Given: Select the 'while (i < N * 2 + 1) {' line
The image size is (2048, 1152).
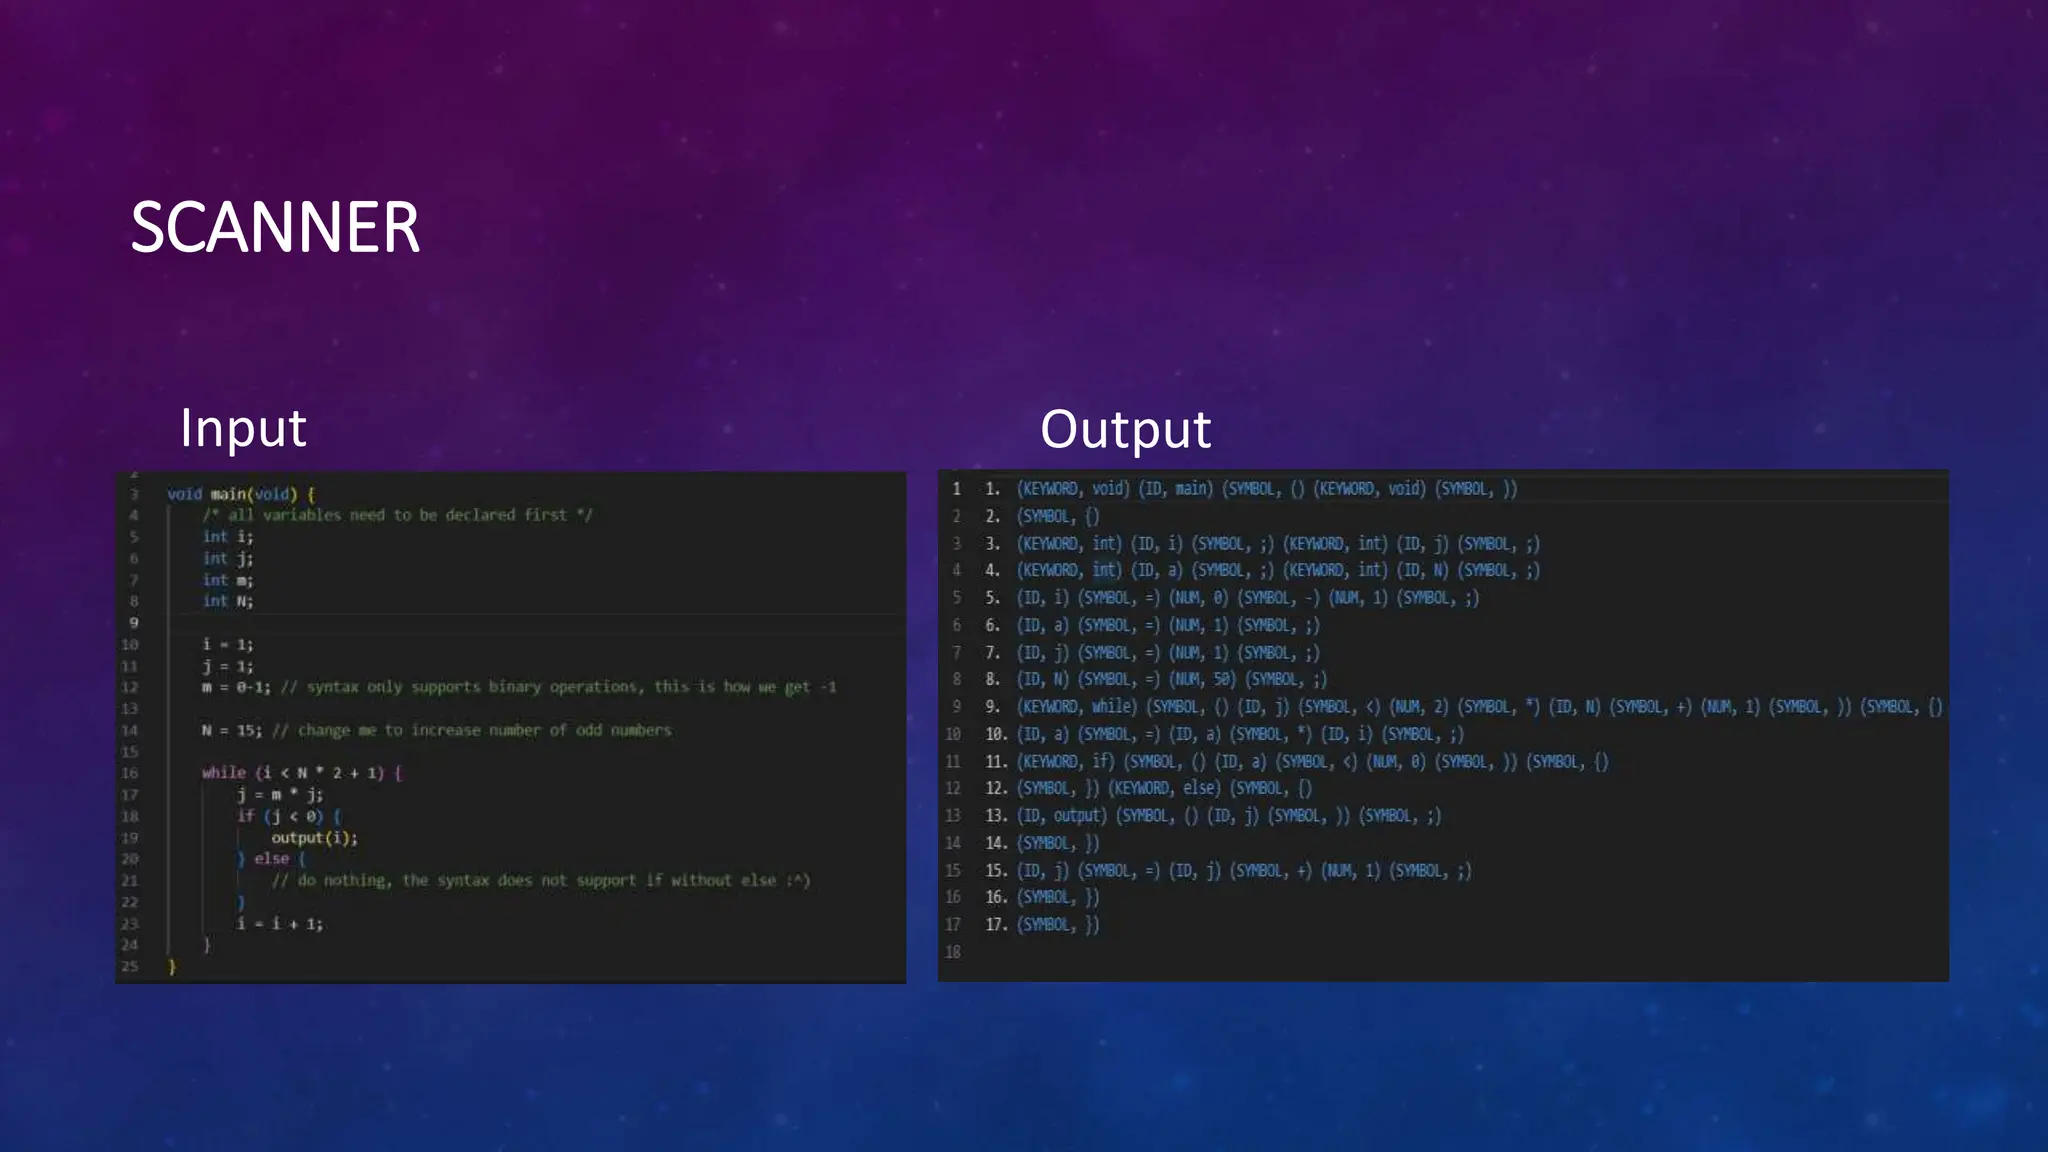Looking at the screenshot, I should click(302, 773).
